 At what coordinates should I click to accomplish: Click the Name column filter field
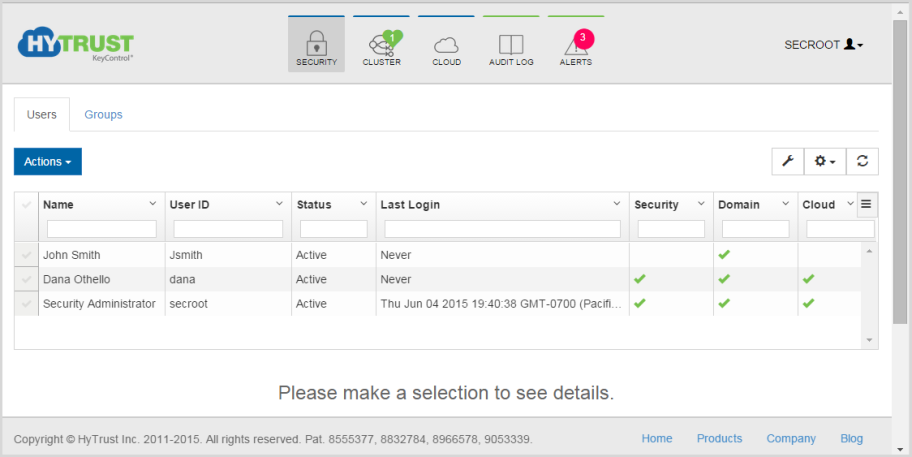click(x=101, y=229)
